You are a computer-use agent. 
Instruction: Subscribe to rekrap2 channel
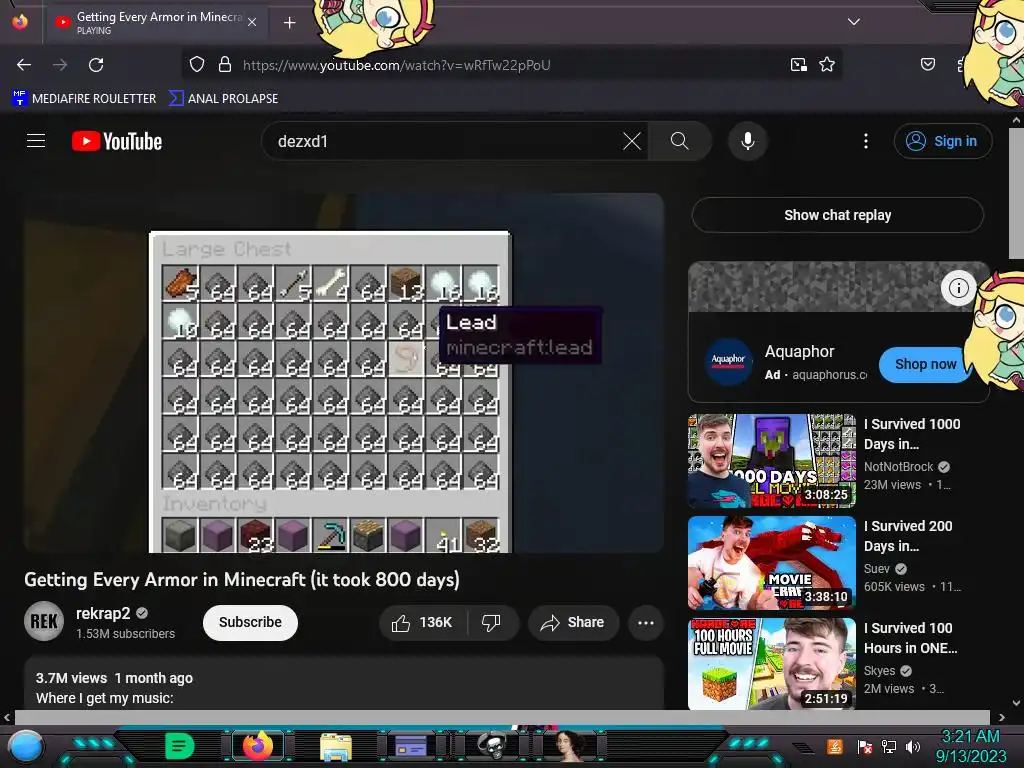click(250, 622)
